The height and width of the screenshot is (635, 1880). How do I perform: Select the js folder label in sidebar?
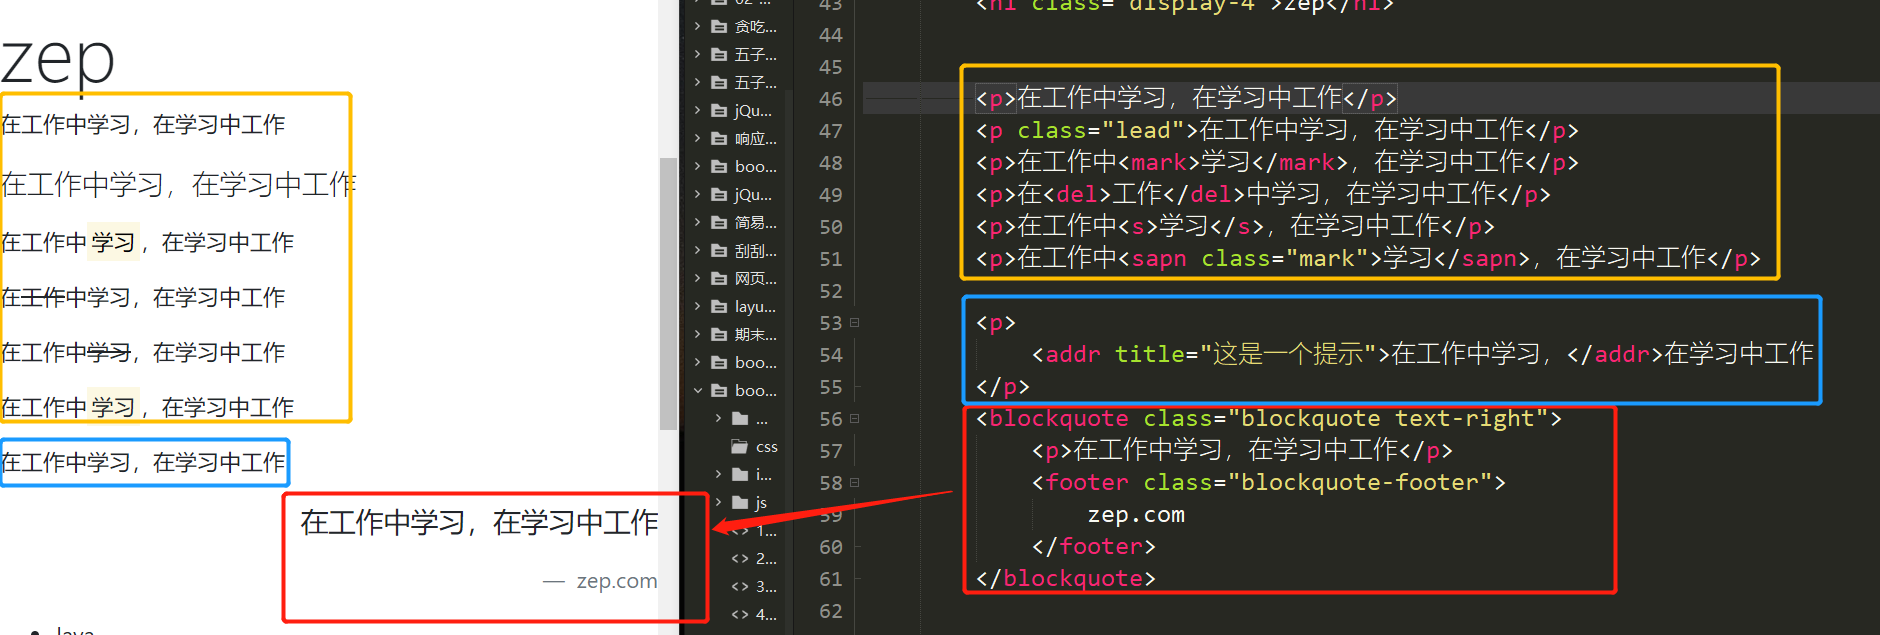[x=761, y=503]
